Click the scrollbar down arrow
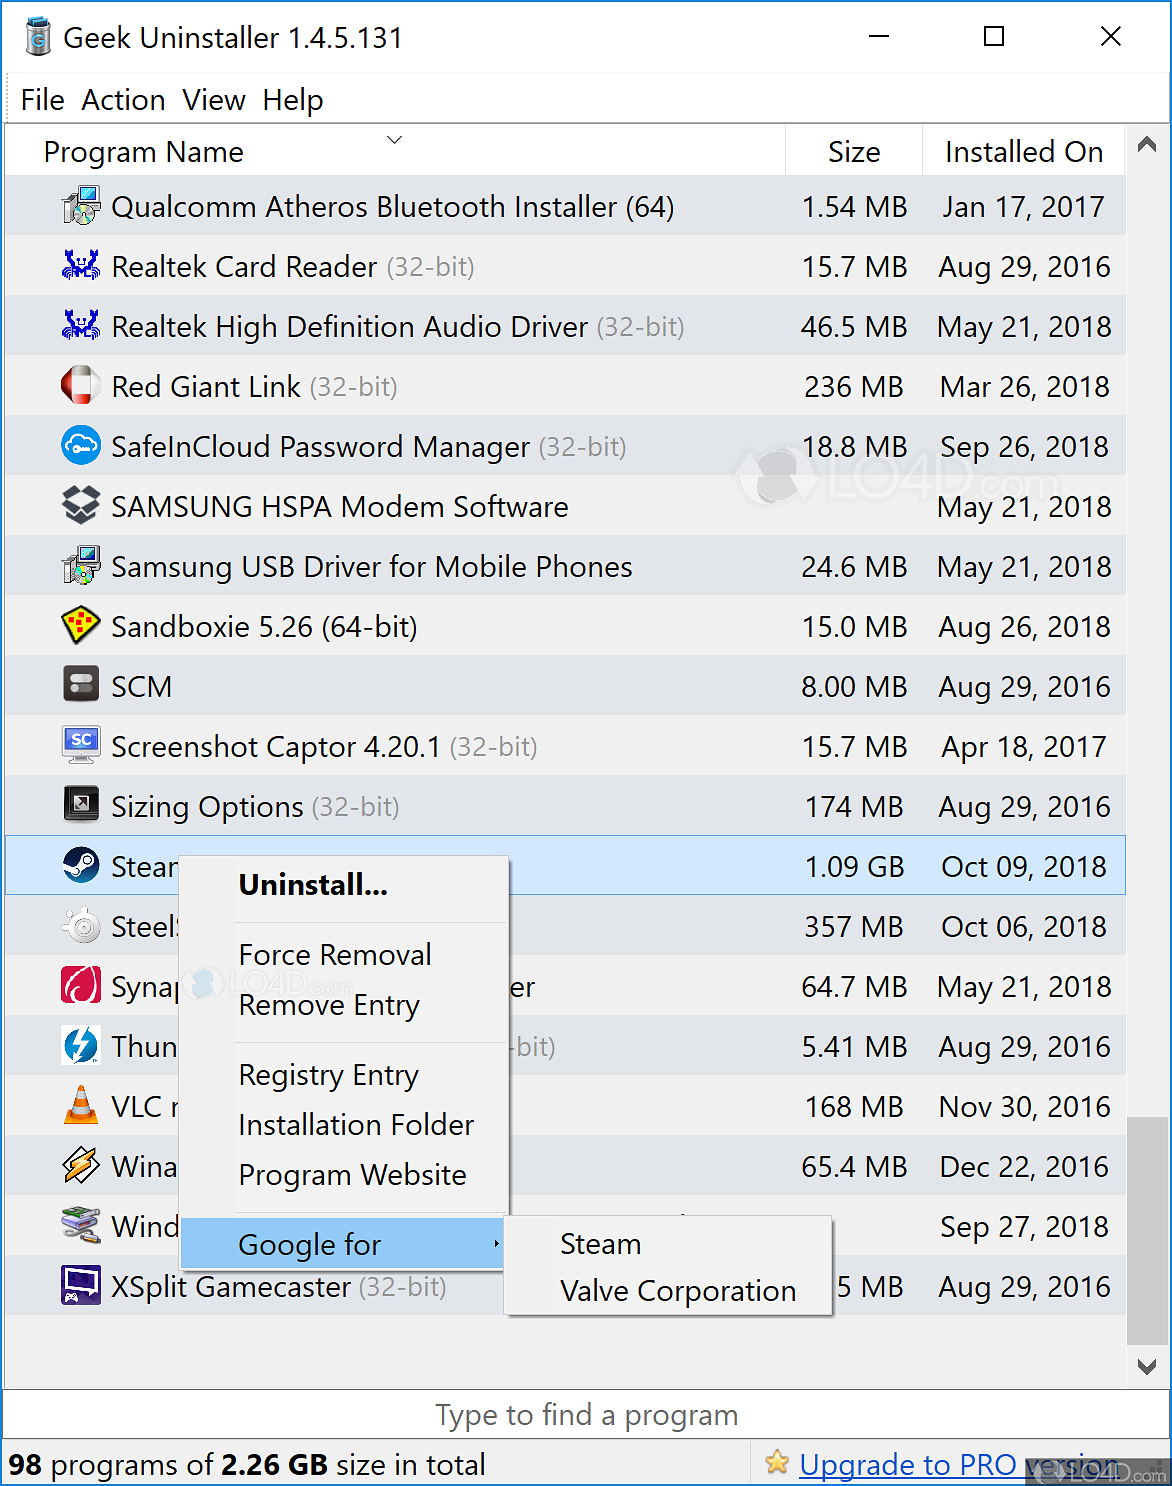 coord(1148,1365)
